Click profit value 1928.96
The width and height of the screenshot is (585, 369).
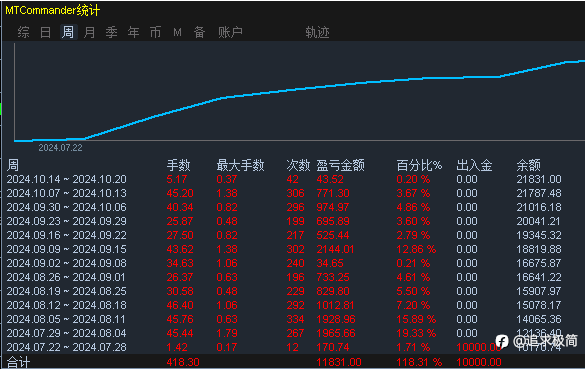tap(336, 319)
